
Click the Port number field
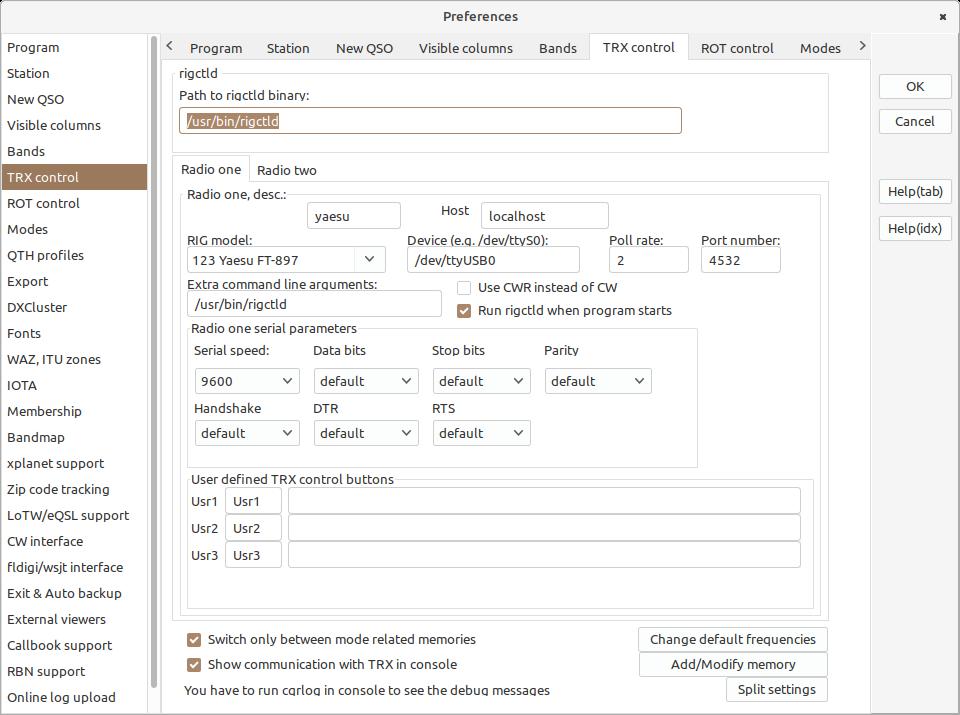coord(740,260)
